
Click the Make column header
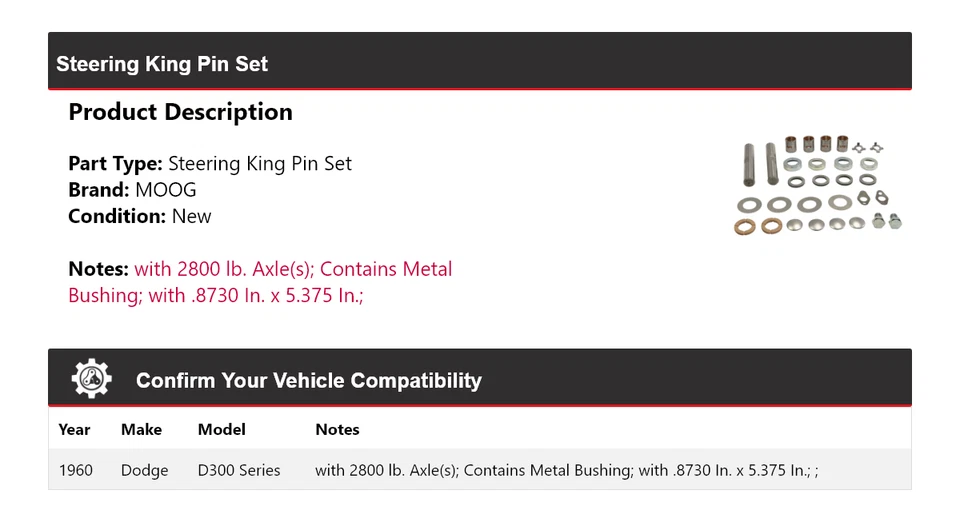[141, 429]
